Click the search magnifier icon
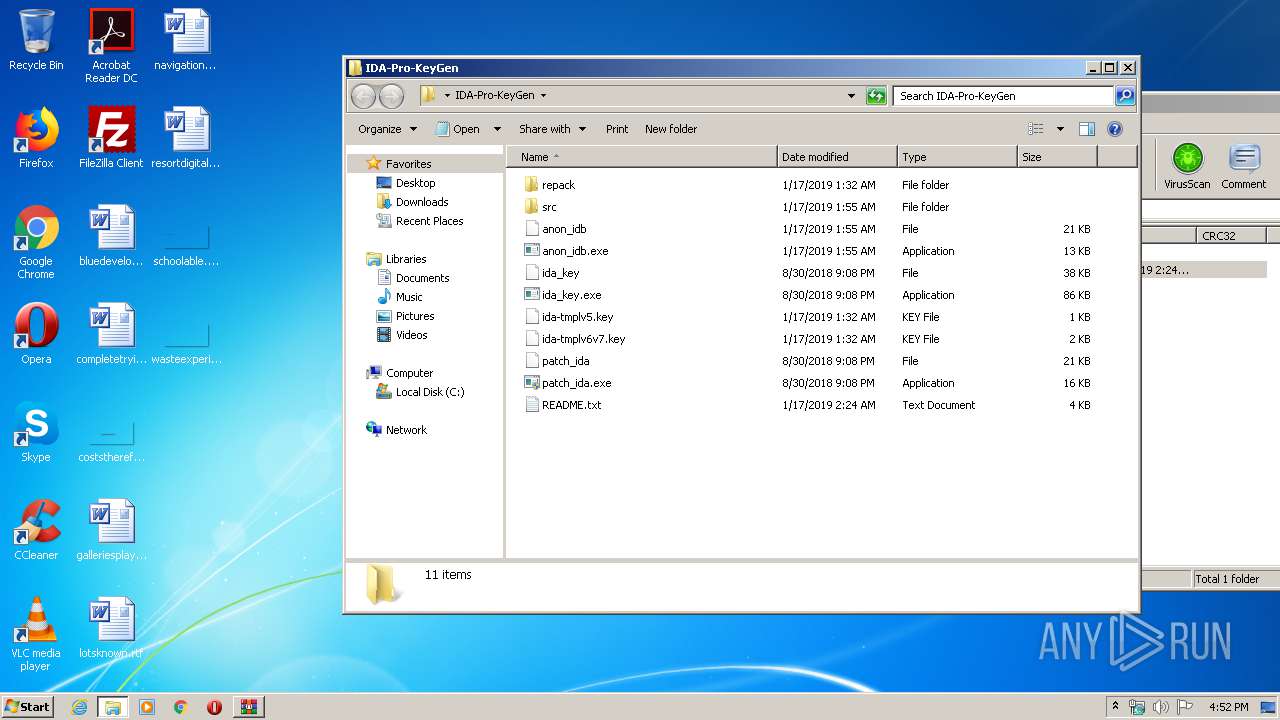The width and height of the screenshot is (1280, 720). pos(1125,96)
